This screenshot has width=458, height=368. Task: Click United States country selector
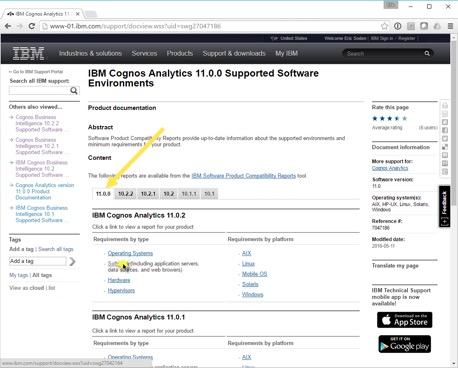point(289,38)
